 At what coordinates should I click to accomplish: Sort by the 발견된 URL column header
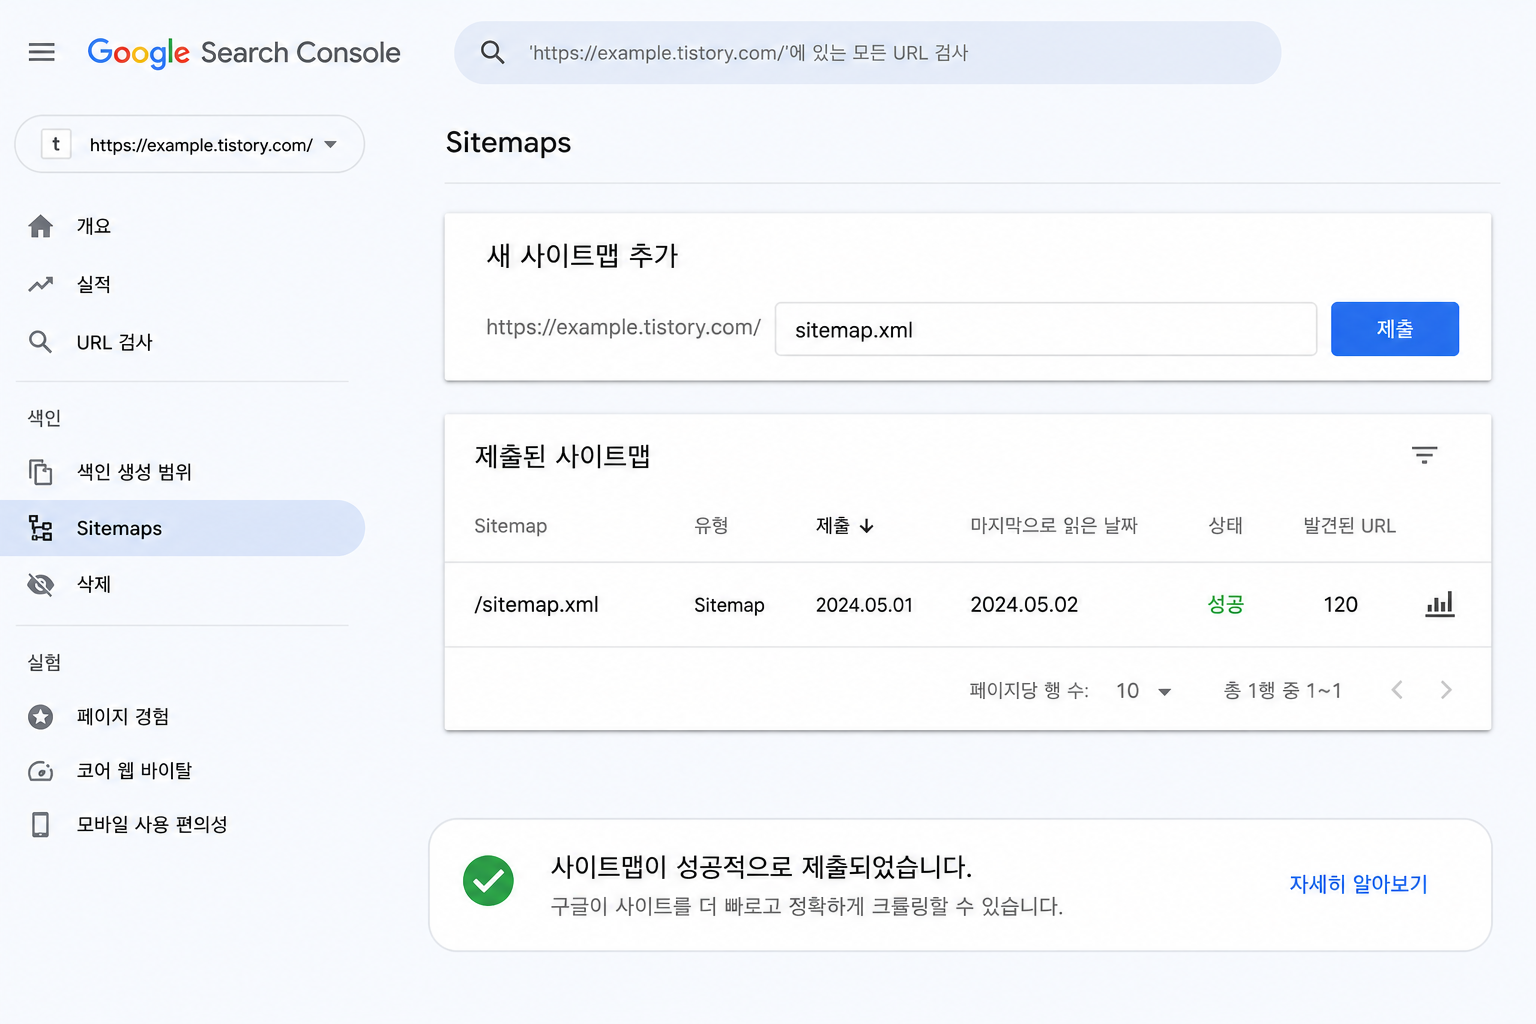tap(1349, 526)
